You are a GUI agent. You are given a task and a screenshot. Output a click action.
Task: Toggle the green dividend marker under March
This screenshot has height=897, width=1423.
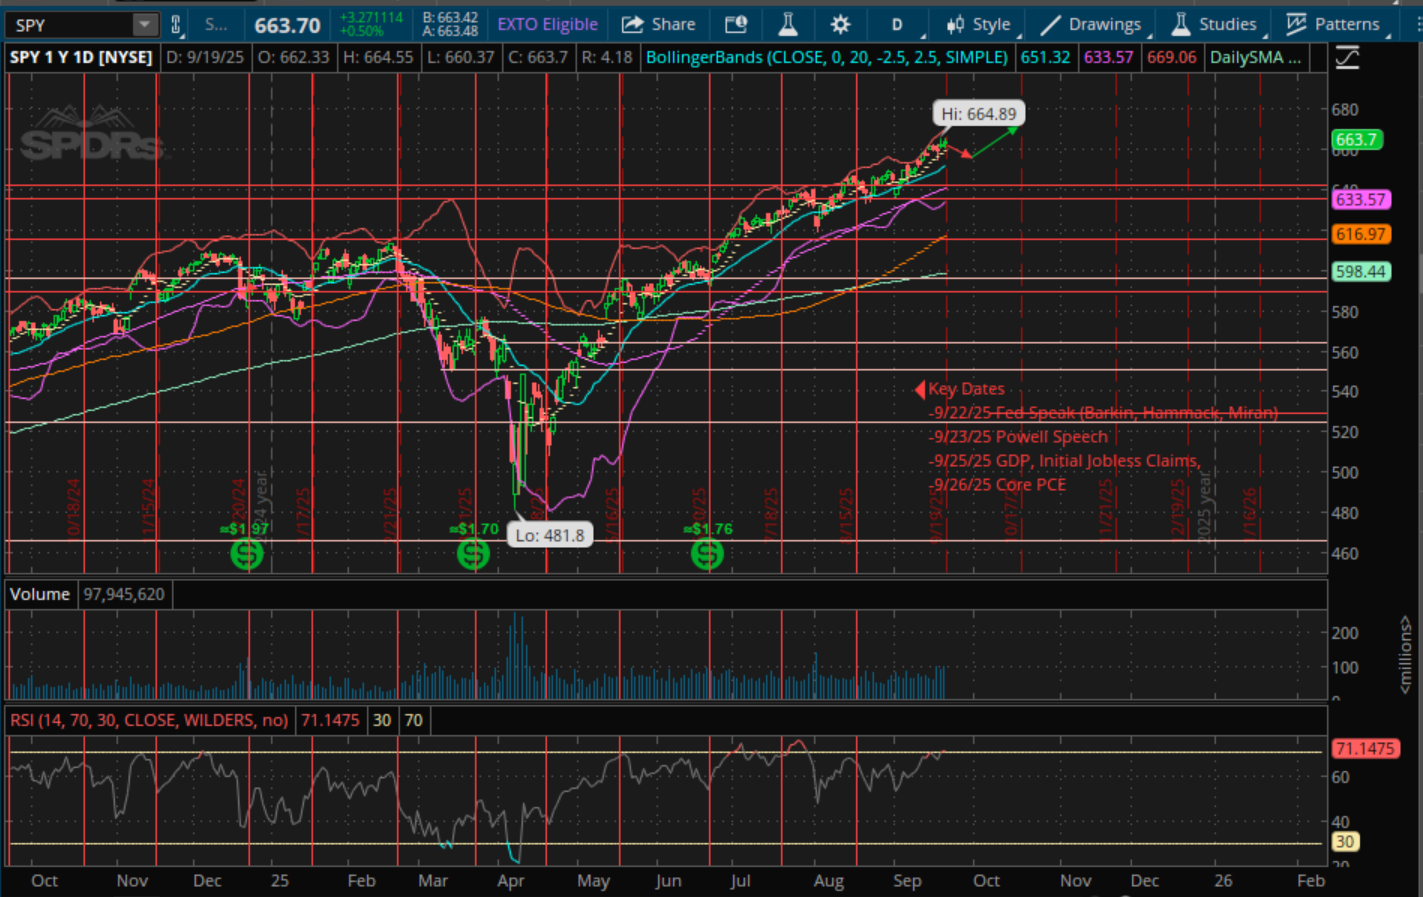[x=473, y=553]
